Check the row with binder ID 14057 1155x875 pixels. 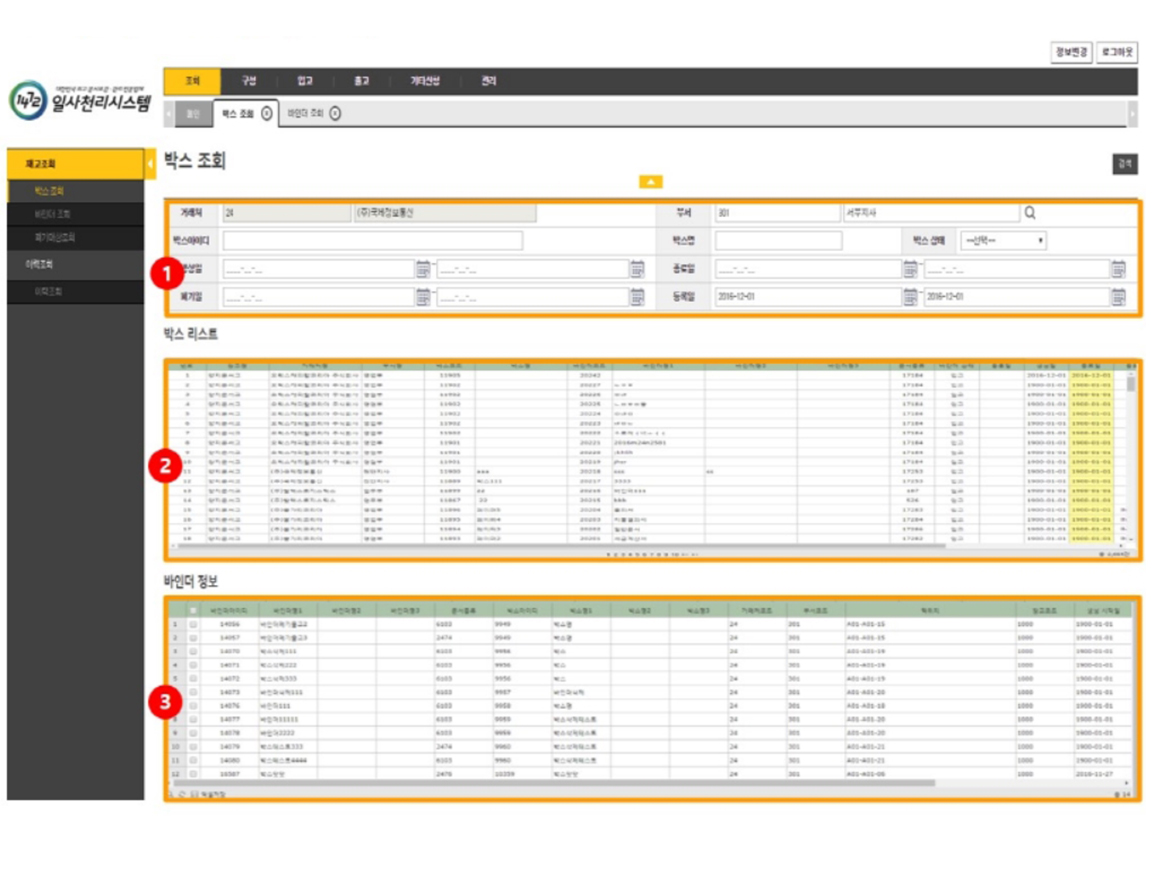click(193, 638)
